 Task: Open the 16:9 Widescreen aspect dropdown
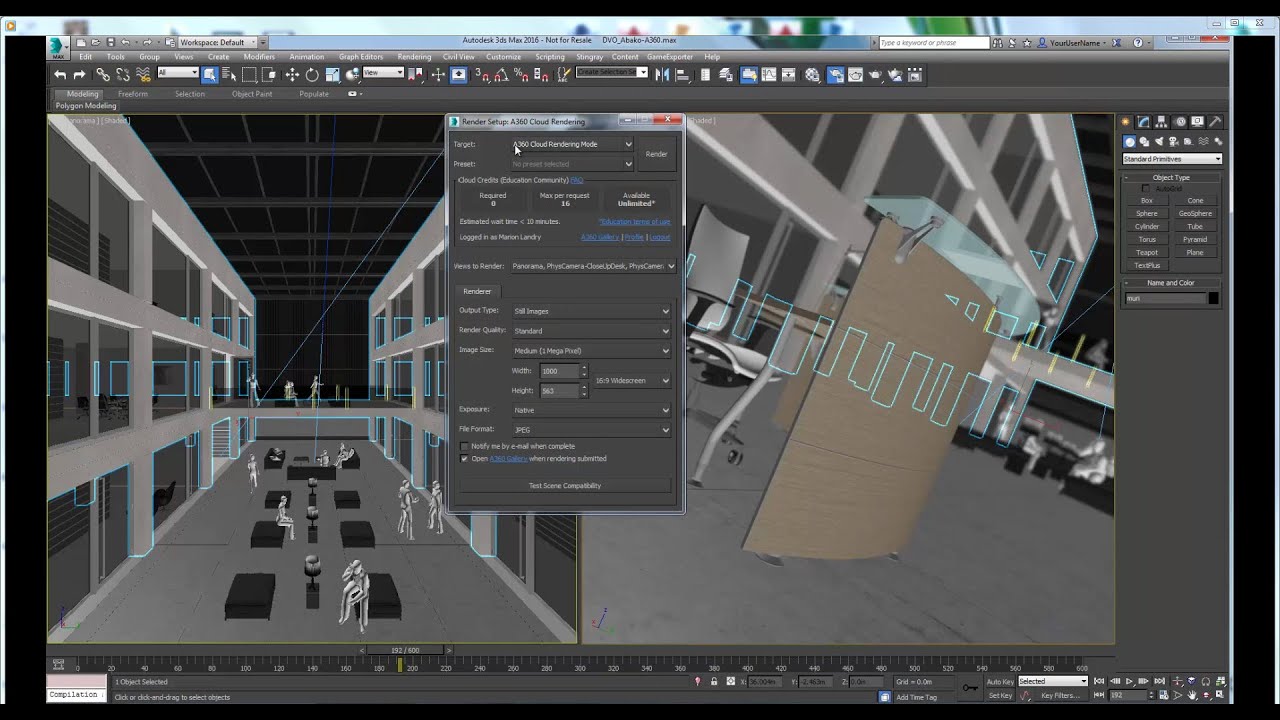633,381
